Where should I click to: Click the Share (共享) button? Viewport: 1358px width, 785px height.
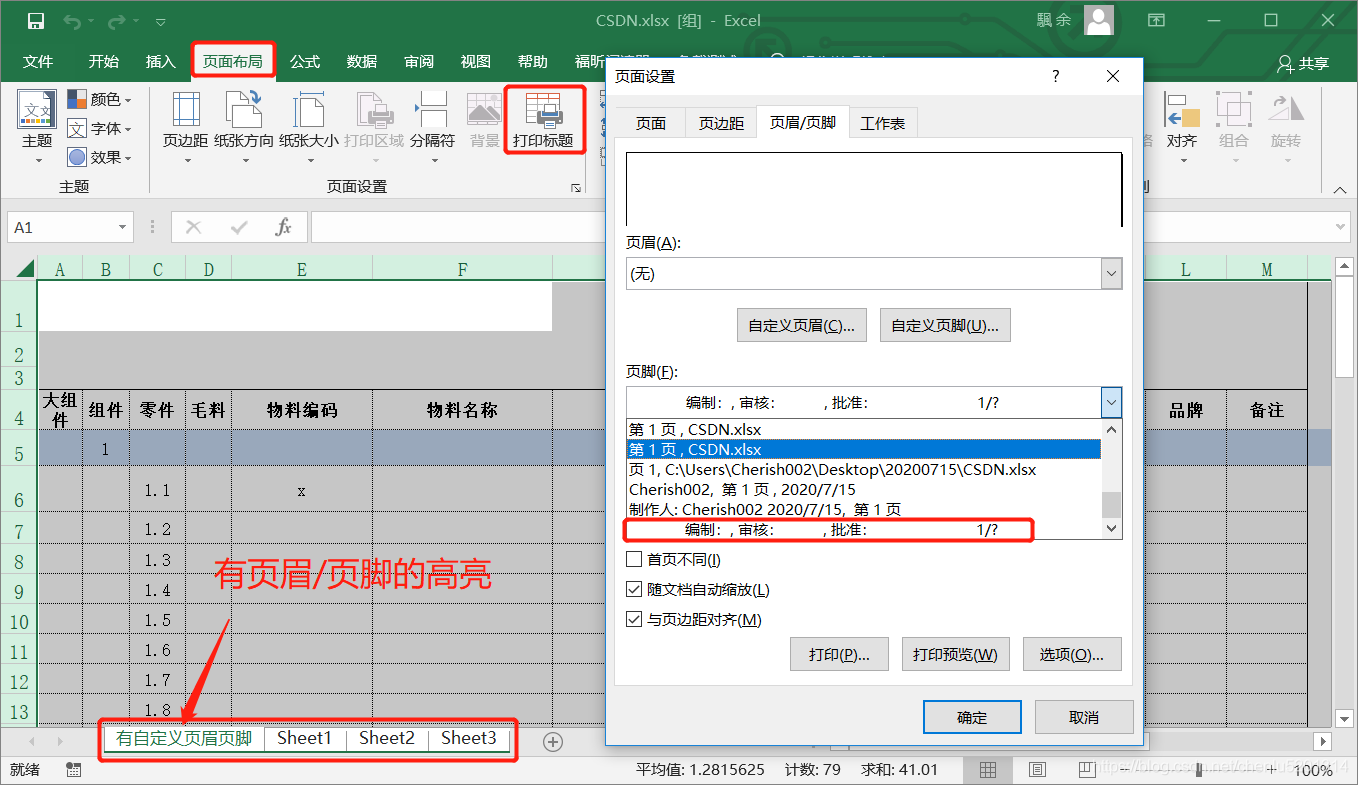(1304, 63)
